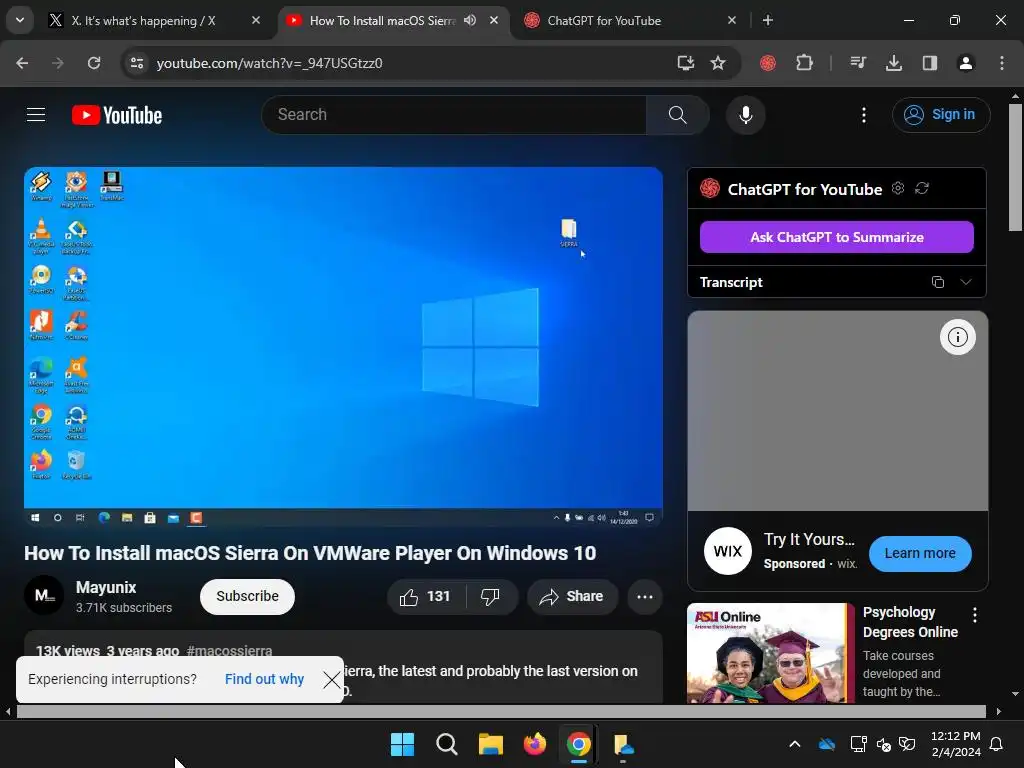Expand the Transcript section chevron
This screenshot has height=768, width=1024.
point(965,282)
